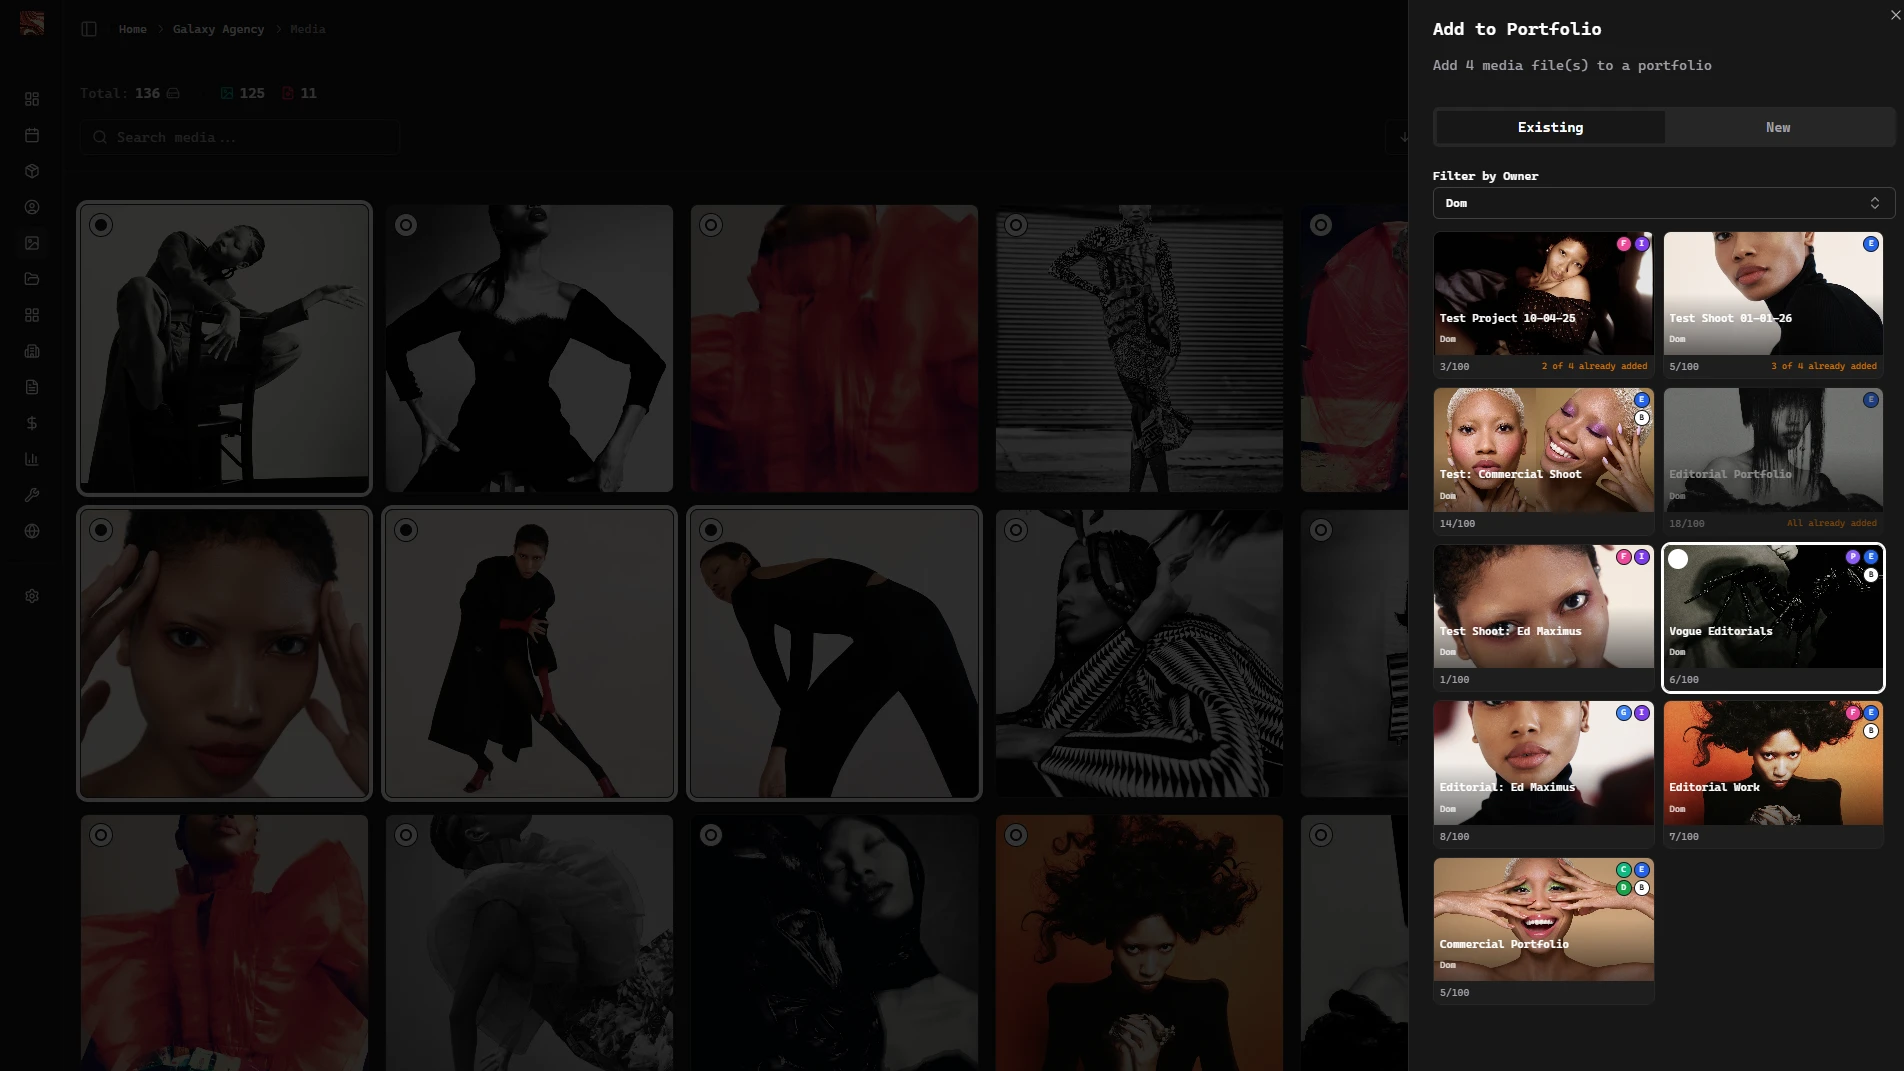Click the agency logo at top left
The image size is (1904, 1071).
[32, 24]
